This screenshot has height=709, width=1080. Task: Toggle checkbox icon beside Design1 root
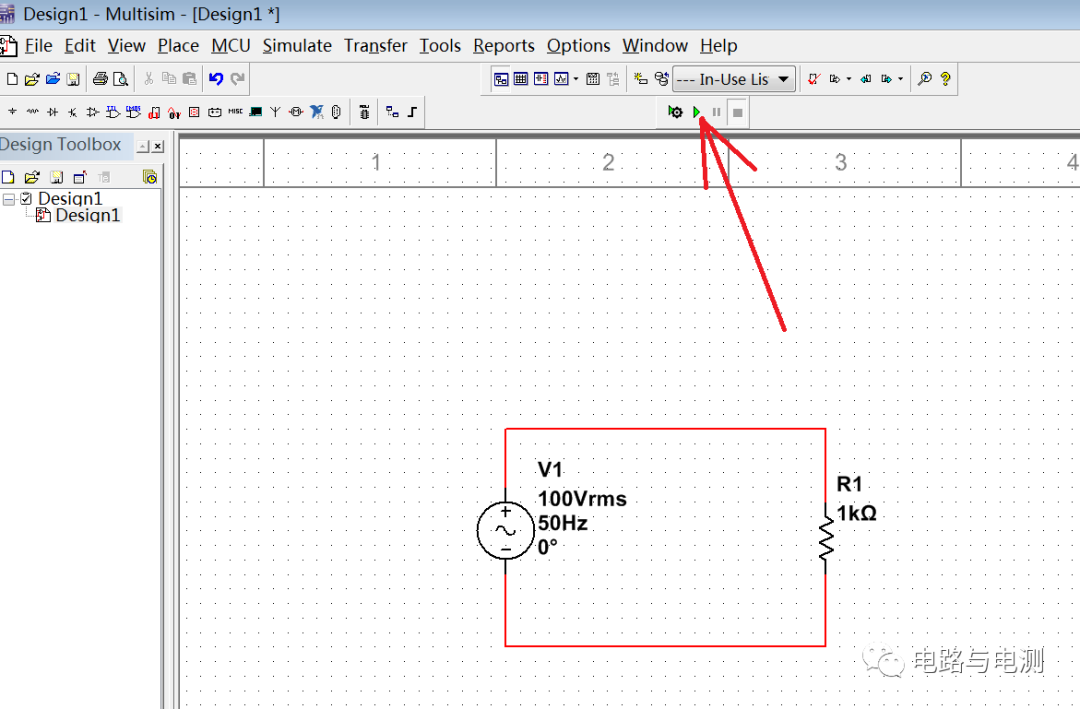point(26,198)
